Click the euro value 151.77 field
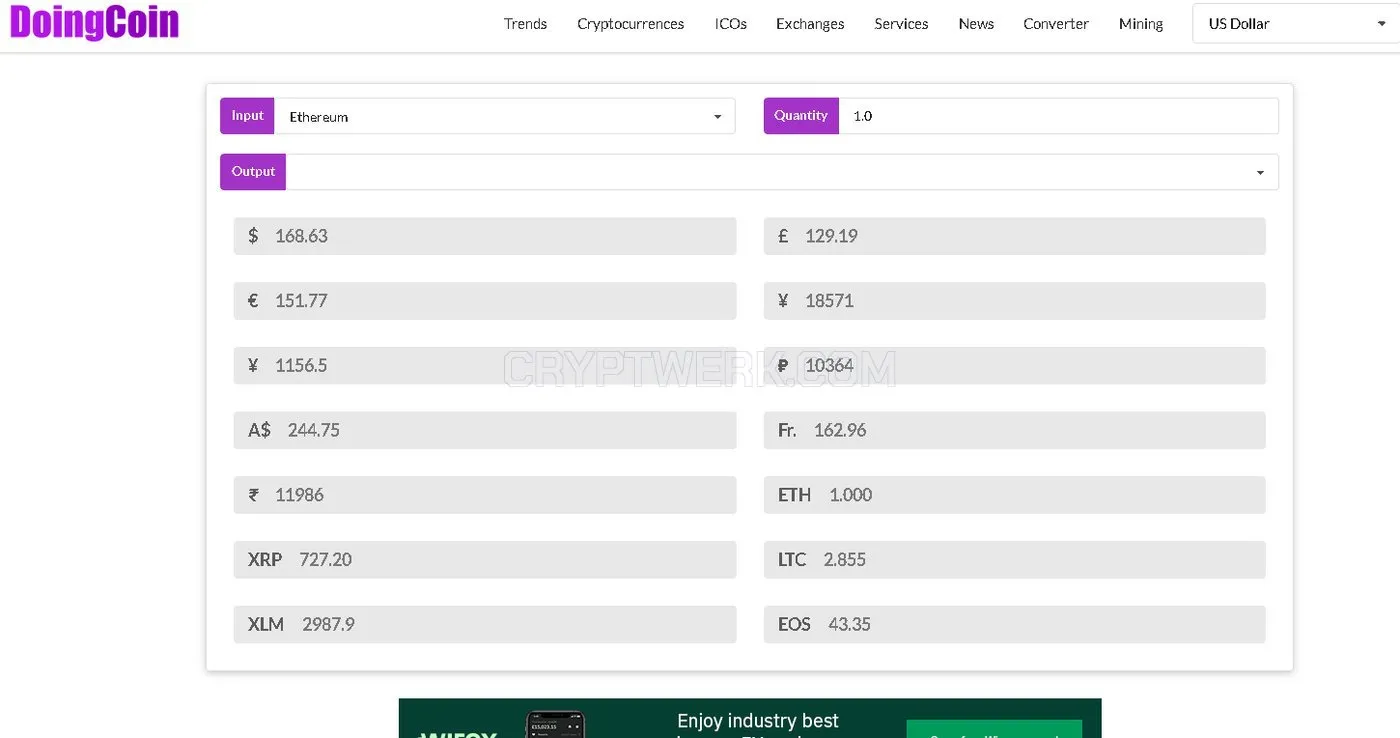The image size is (1400, 738). tap(485, 301)
